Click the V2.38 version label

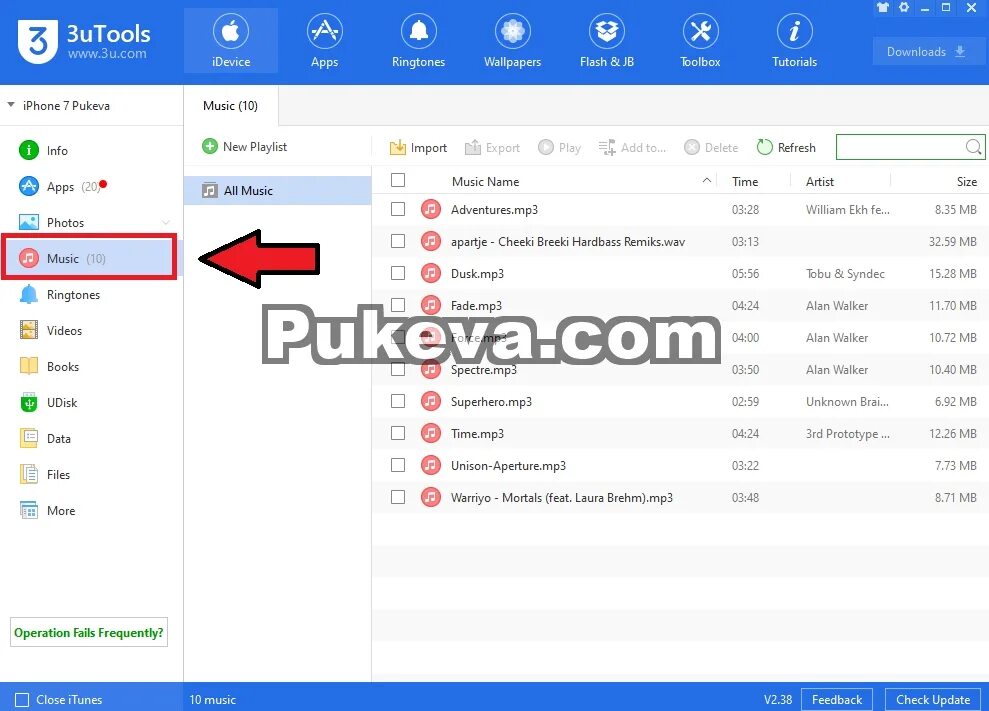coord(778,700)
